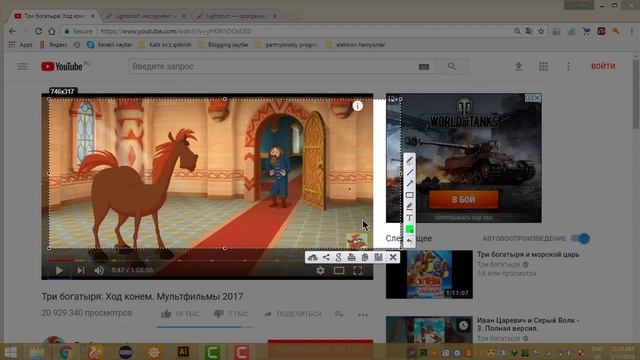Mute the video volume
Viewport: 640px width, 360px height.
99,270
